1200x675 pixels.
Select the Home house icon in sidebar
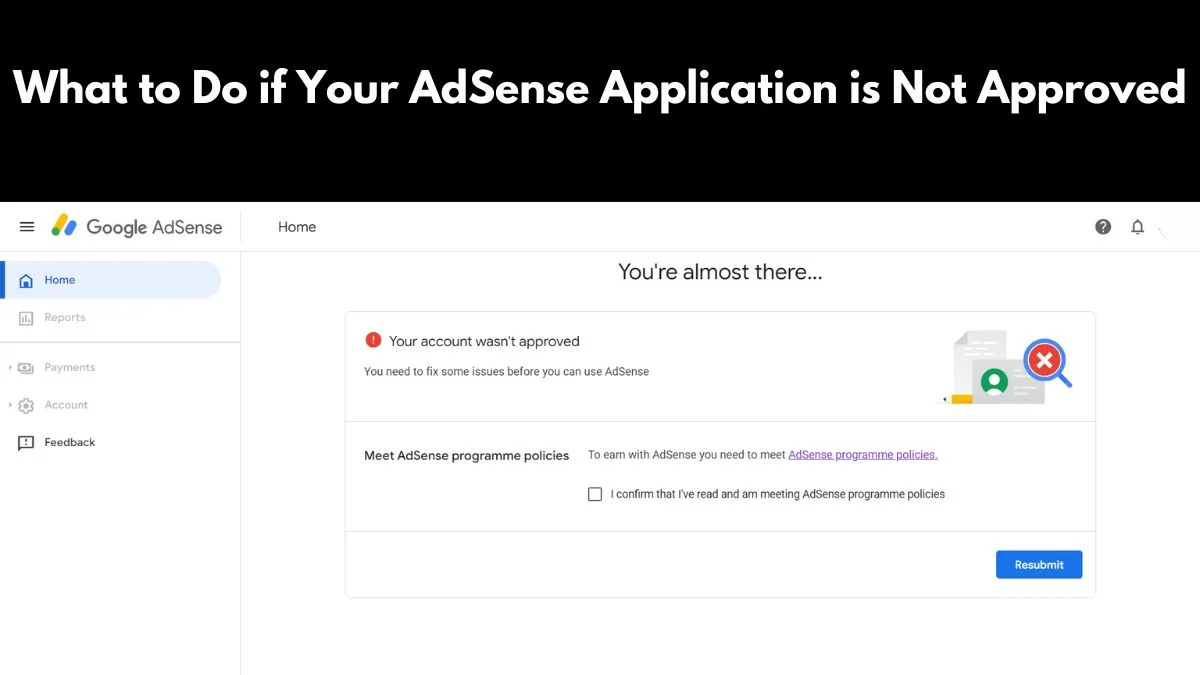(25, 280)
